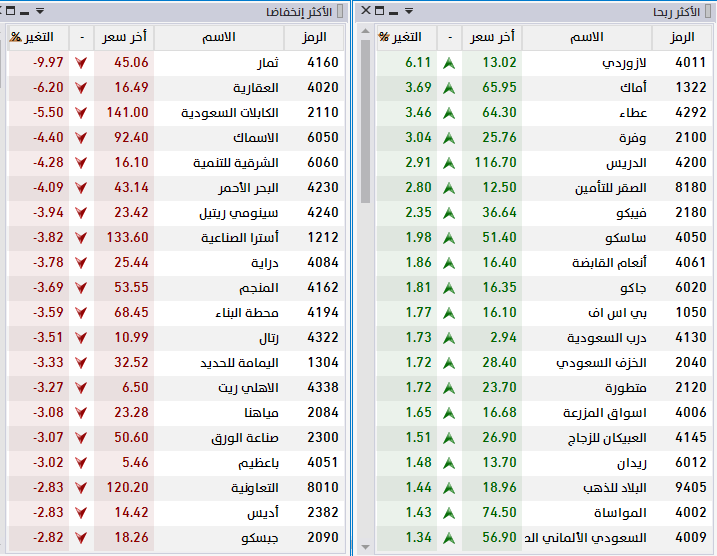The height and width of the screenshot is (556, 717).
Task: Click the red down arrow in ثمار row
Action: click(x=81, y=63)
